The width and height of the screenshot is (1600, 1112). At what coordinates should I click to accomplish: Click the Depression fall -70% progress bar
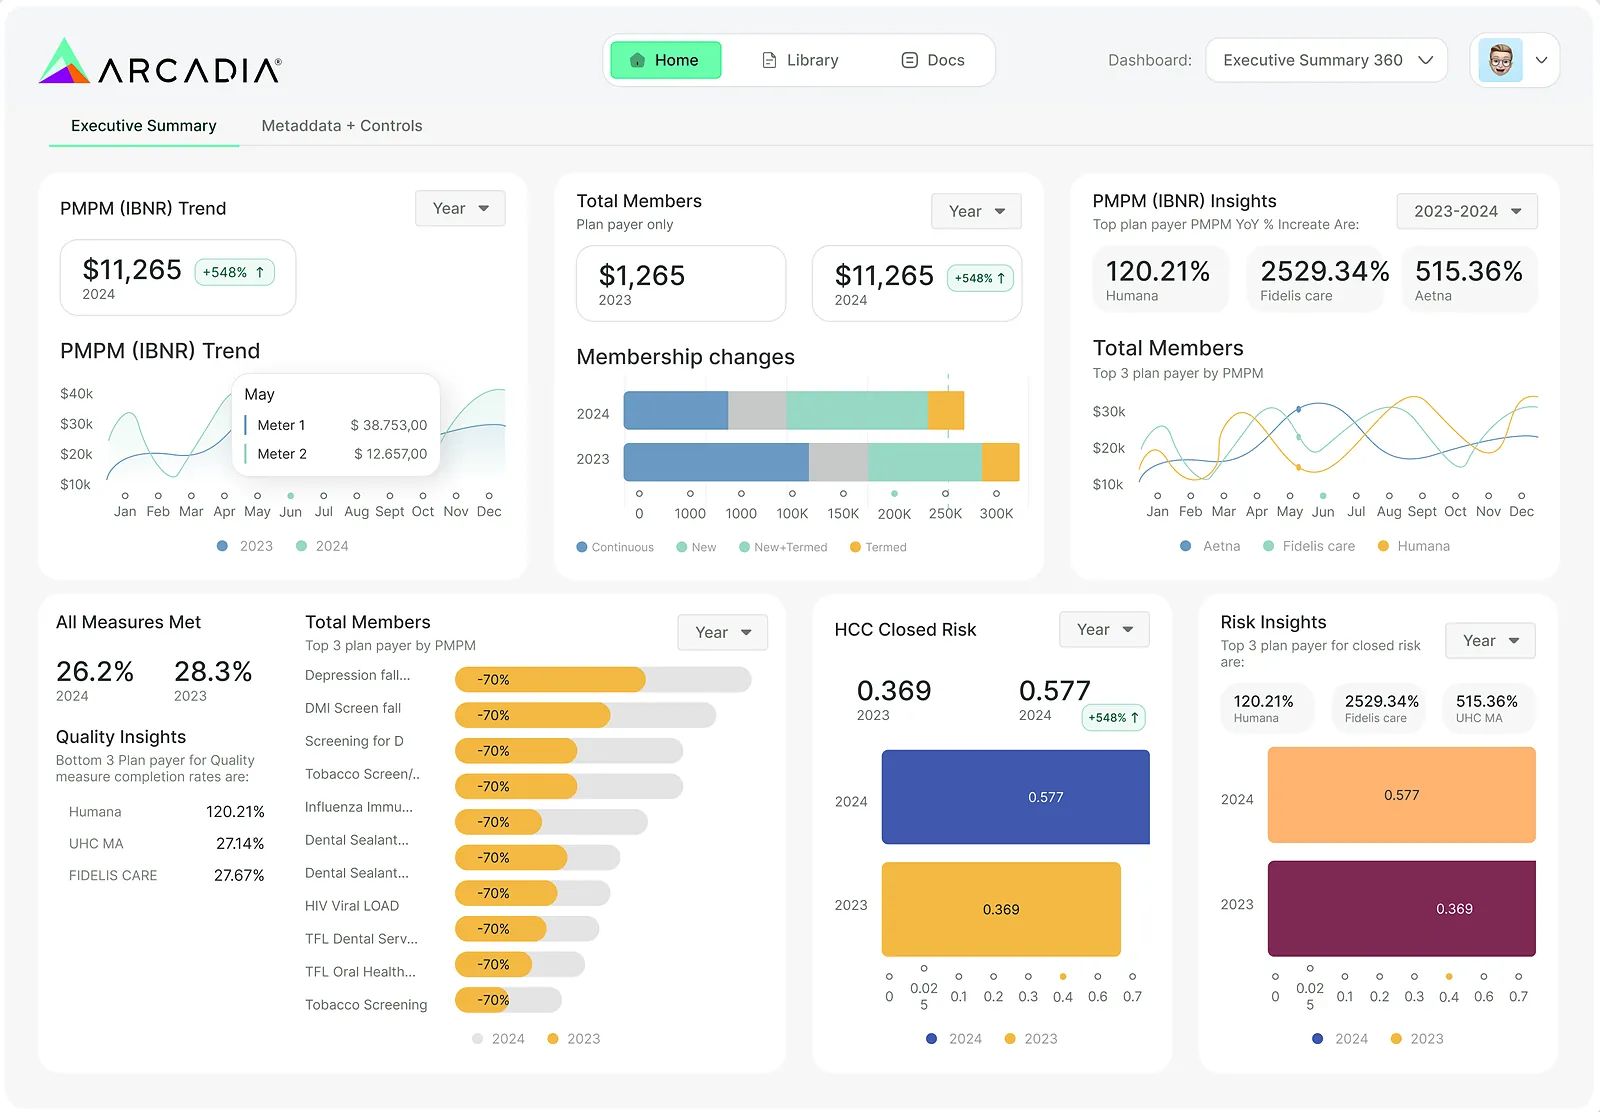(603, 680)
